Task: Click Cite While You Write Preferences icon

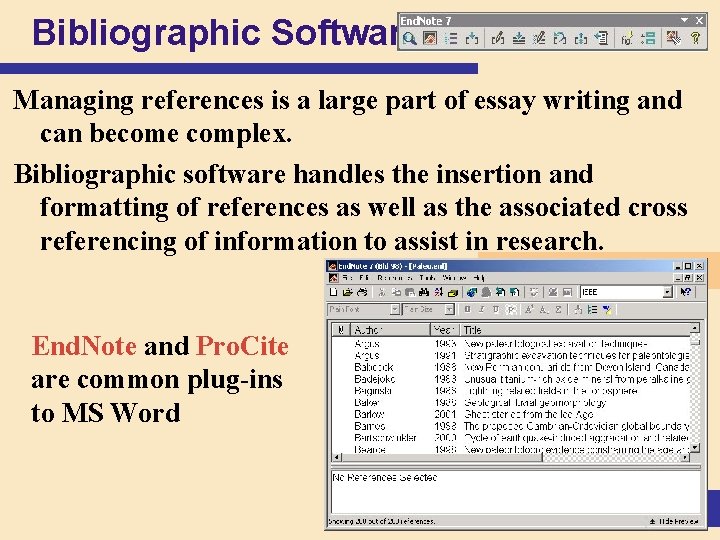Action: (x=674, y=39)
